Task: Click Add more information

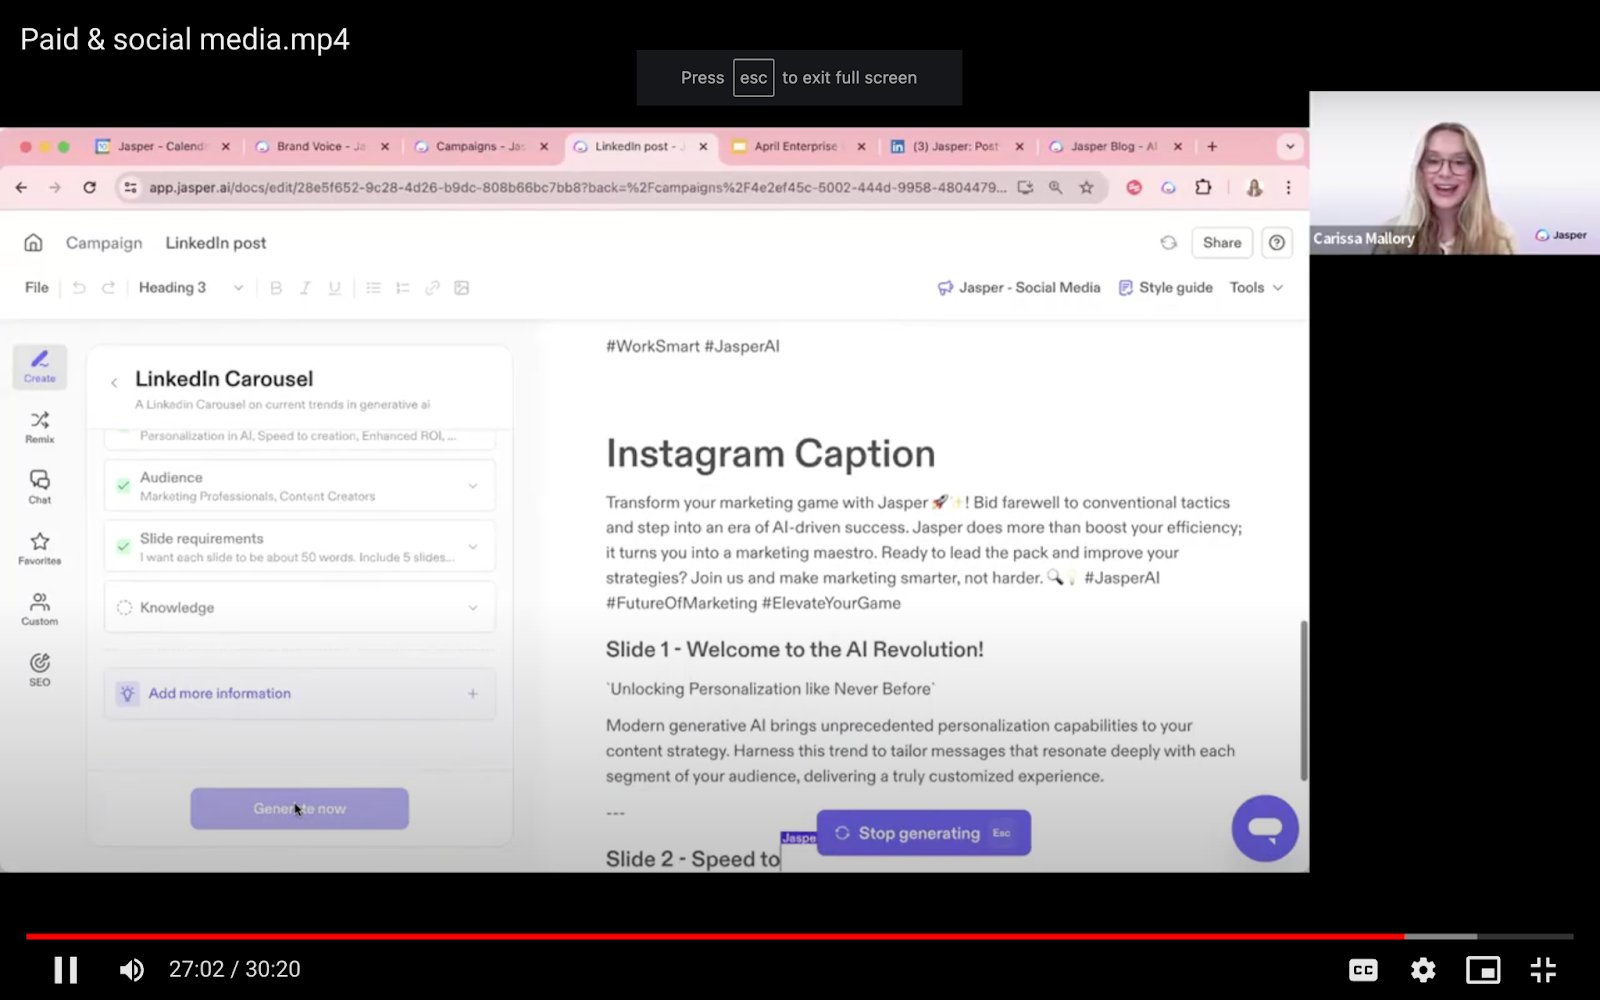Action: tap(299, 693)
